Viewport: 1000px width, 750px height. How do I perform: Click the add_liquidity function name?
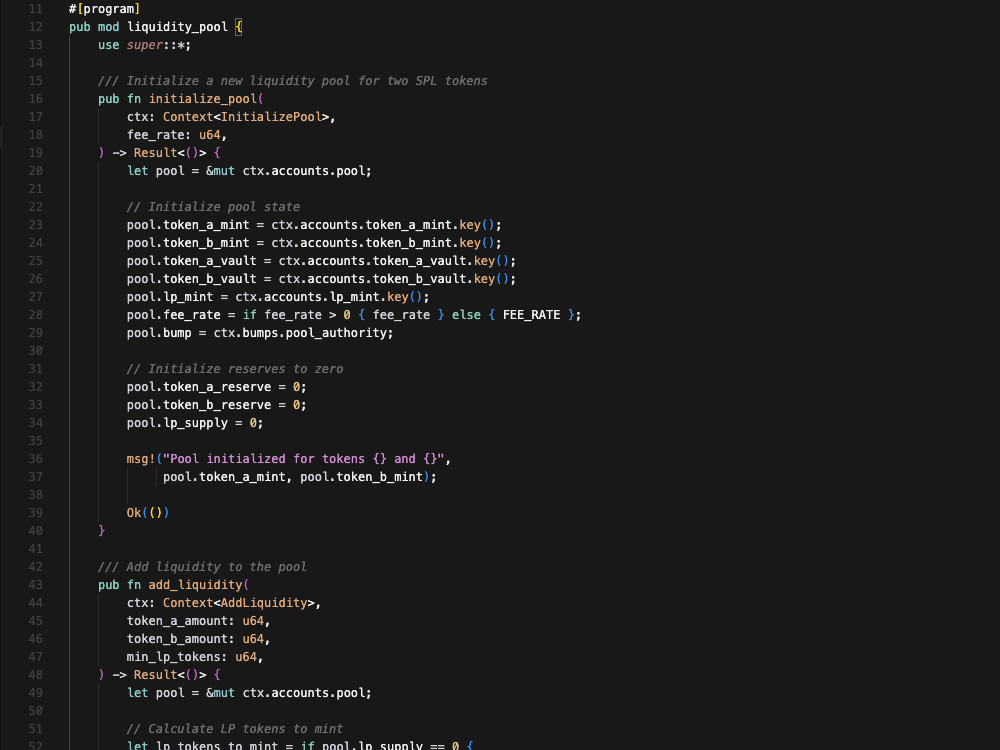pyautogui.click(x=195, y=585)
